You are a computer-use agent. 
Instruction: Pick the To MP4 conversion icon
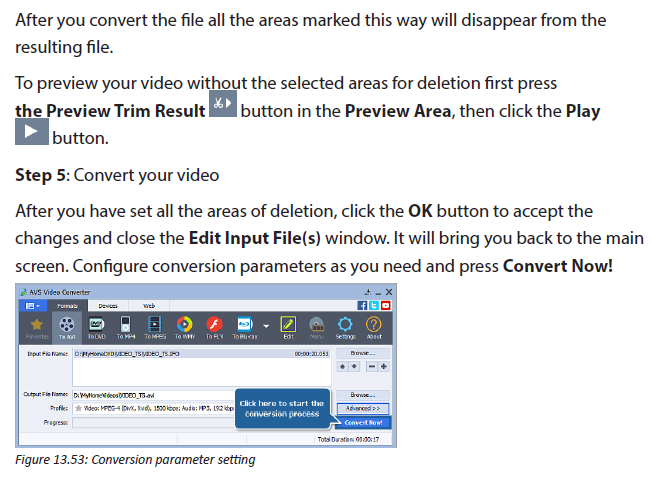tap(126, 328)
